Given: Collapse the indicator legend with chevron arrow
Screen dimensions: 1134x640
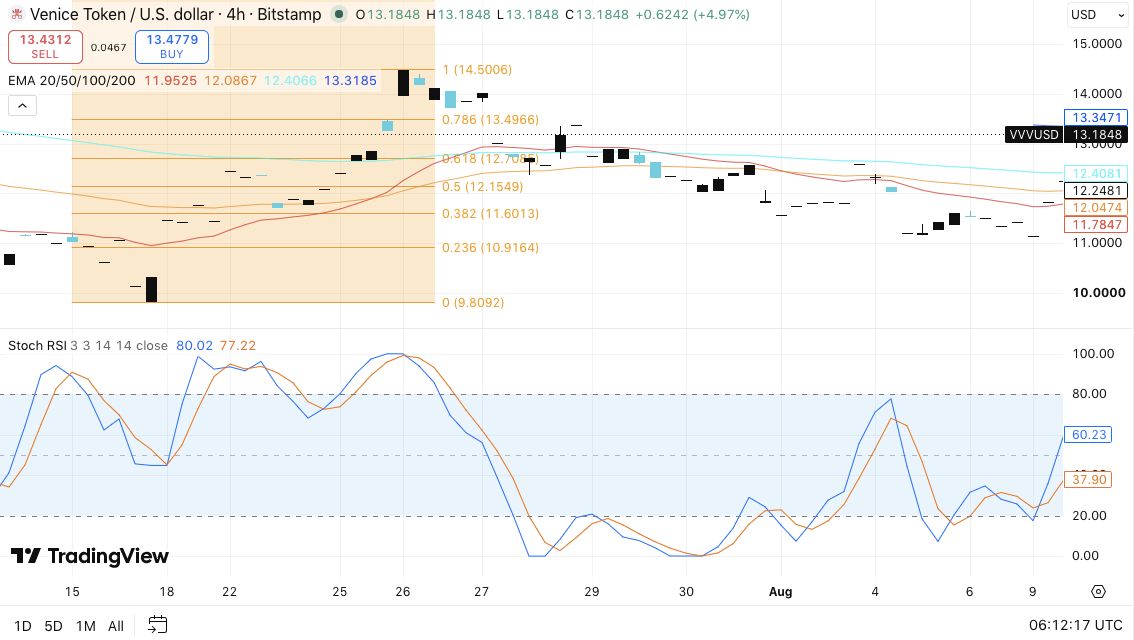Looking at the screenshot, I should [x=22, y=106].
